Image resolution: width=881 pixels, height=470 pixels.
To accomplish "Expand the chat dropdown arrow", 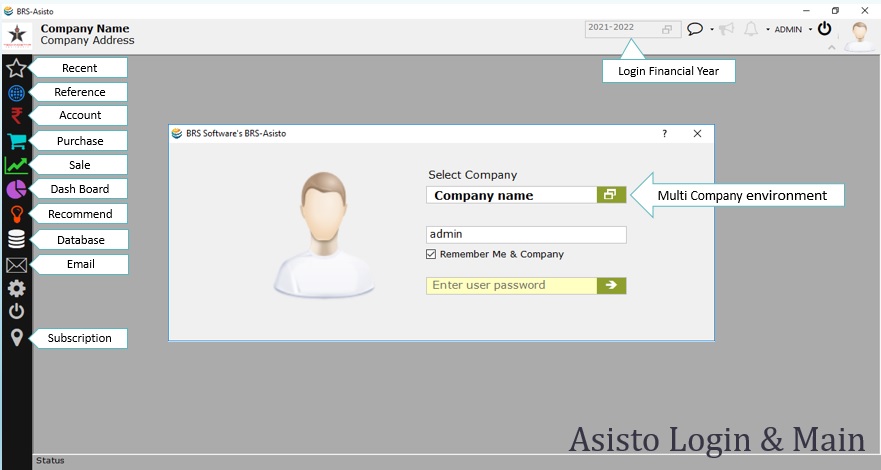I will click(x=712, y=29).
